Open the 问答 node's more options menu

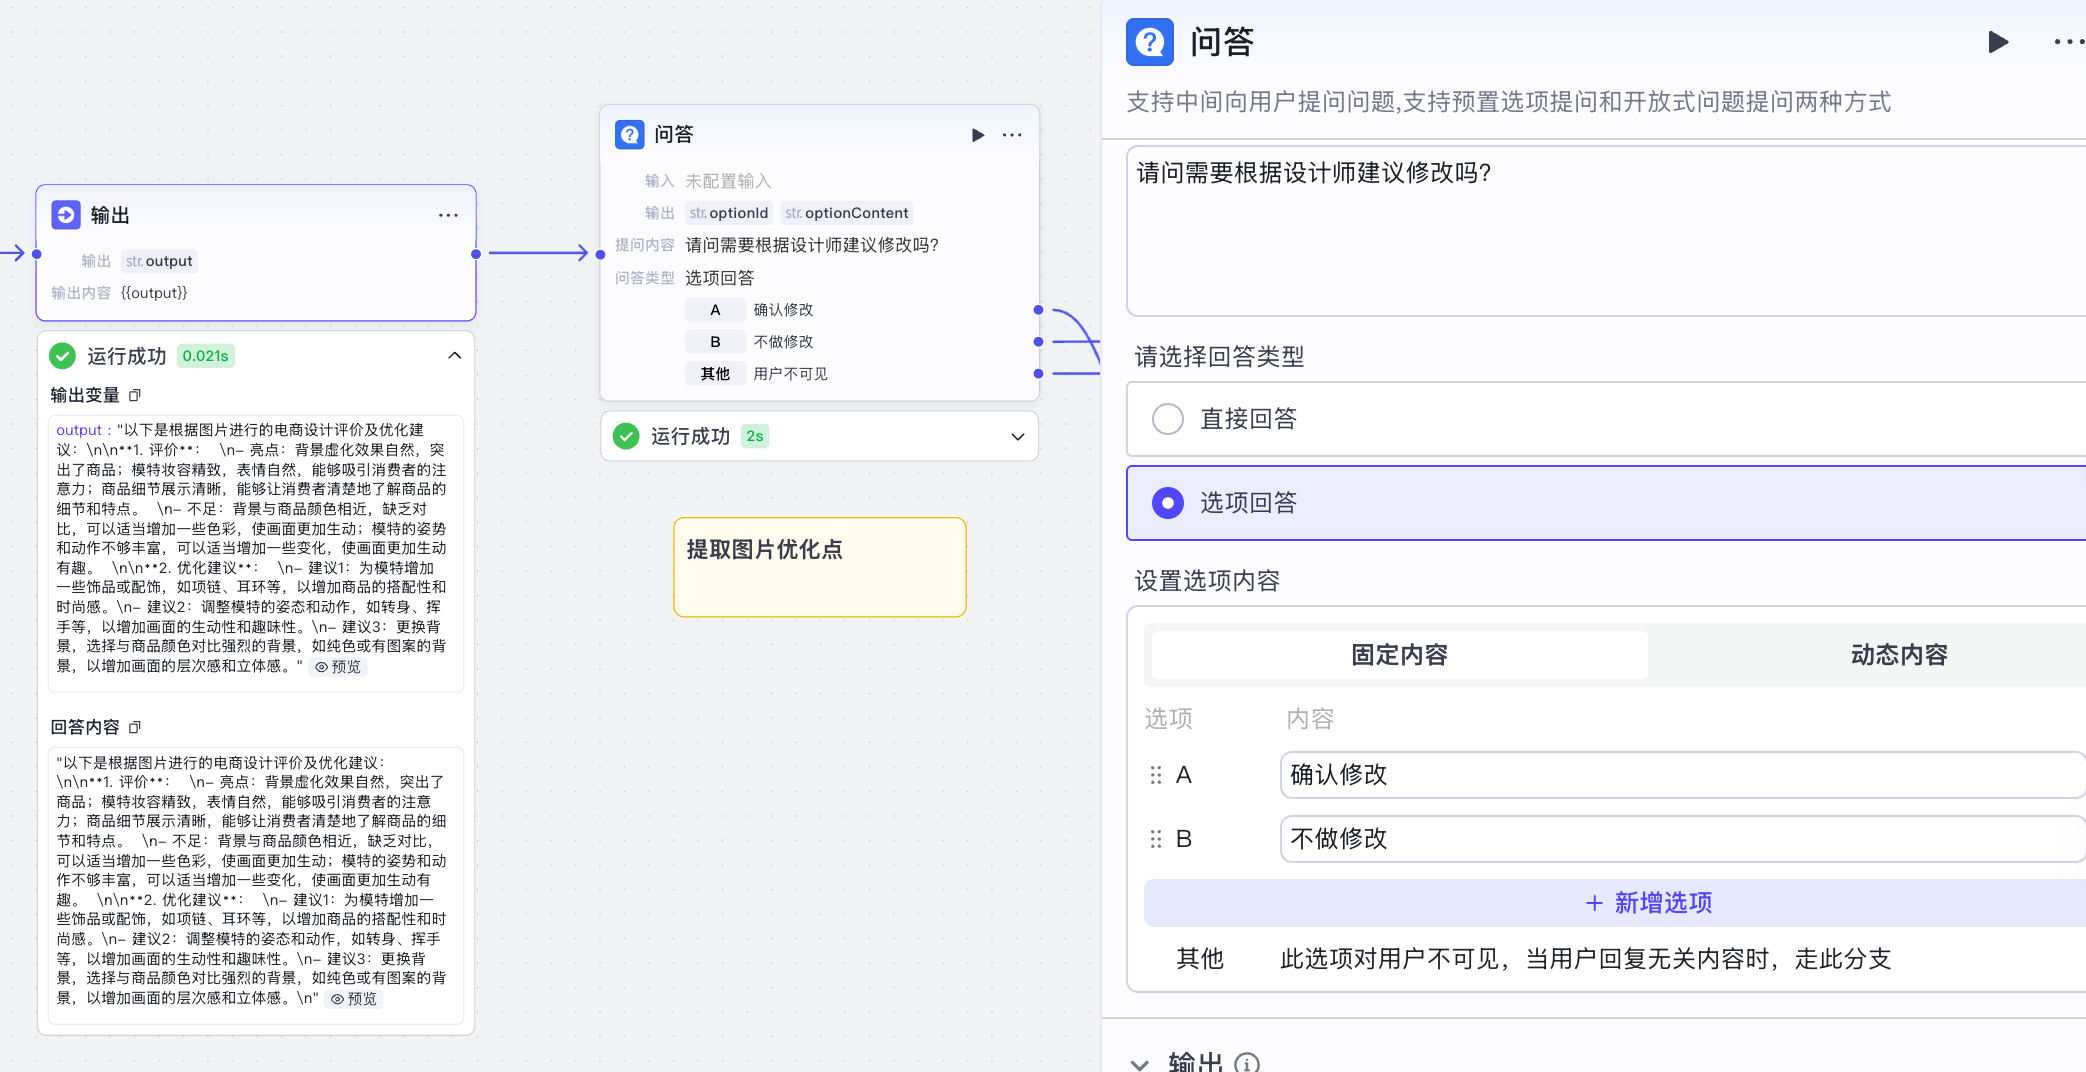(1012, 135)
